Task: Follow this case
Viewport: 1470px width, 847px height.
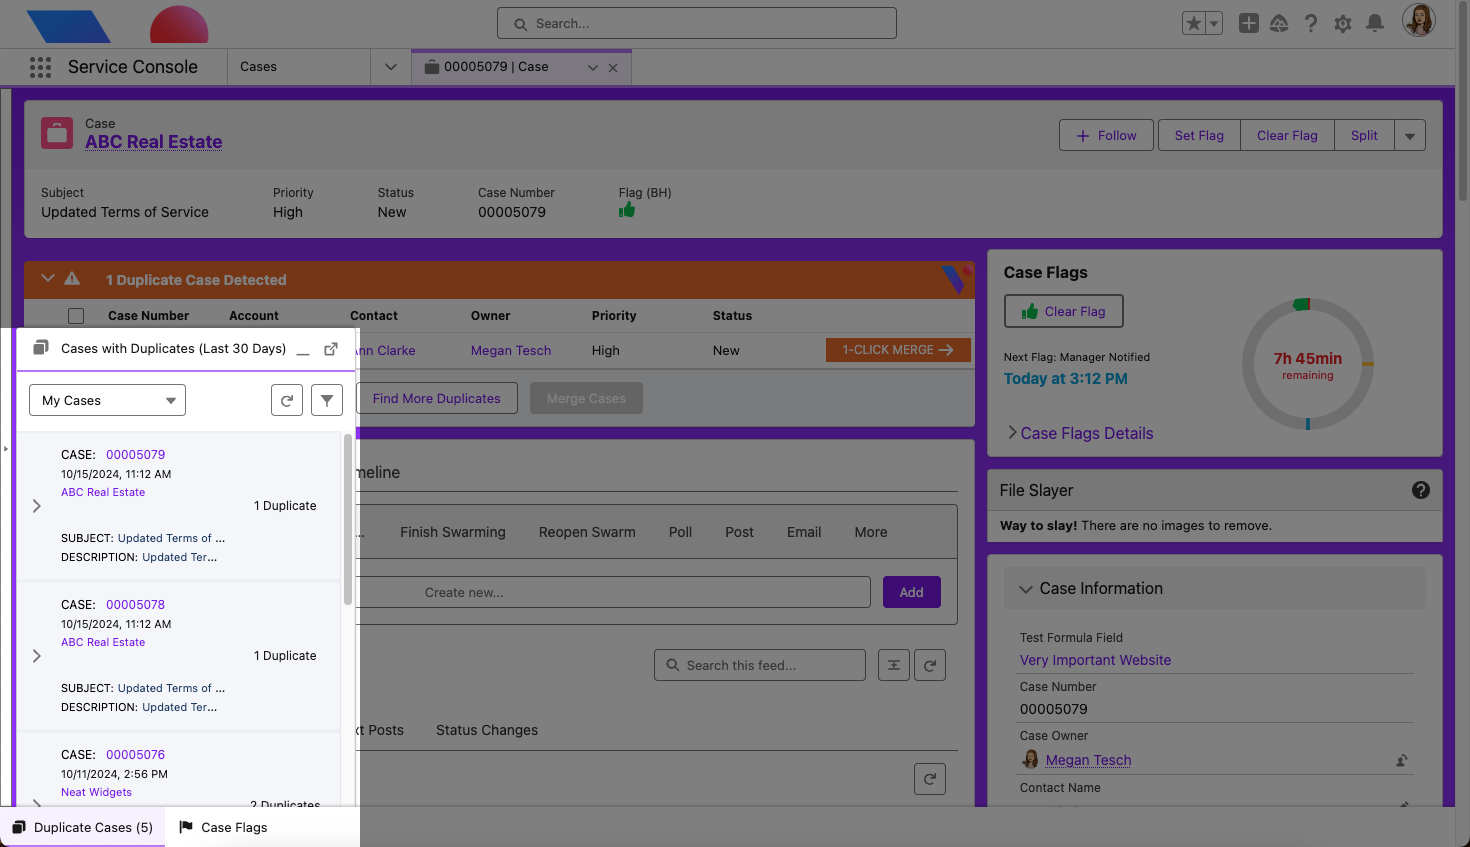Action: [x=1106, y=135]
